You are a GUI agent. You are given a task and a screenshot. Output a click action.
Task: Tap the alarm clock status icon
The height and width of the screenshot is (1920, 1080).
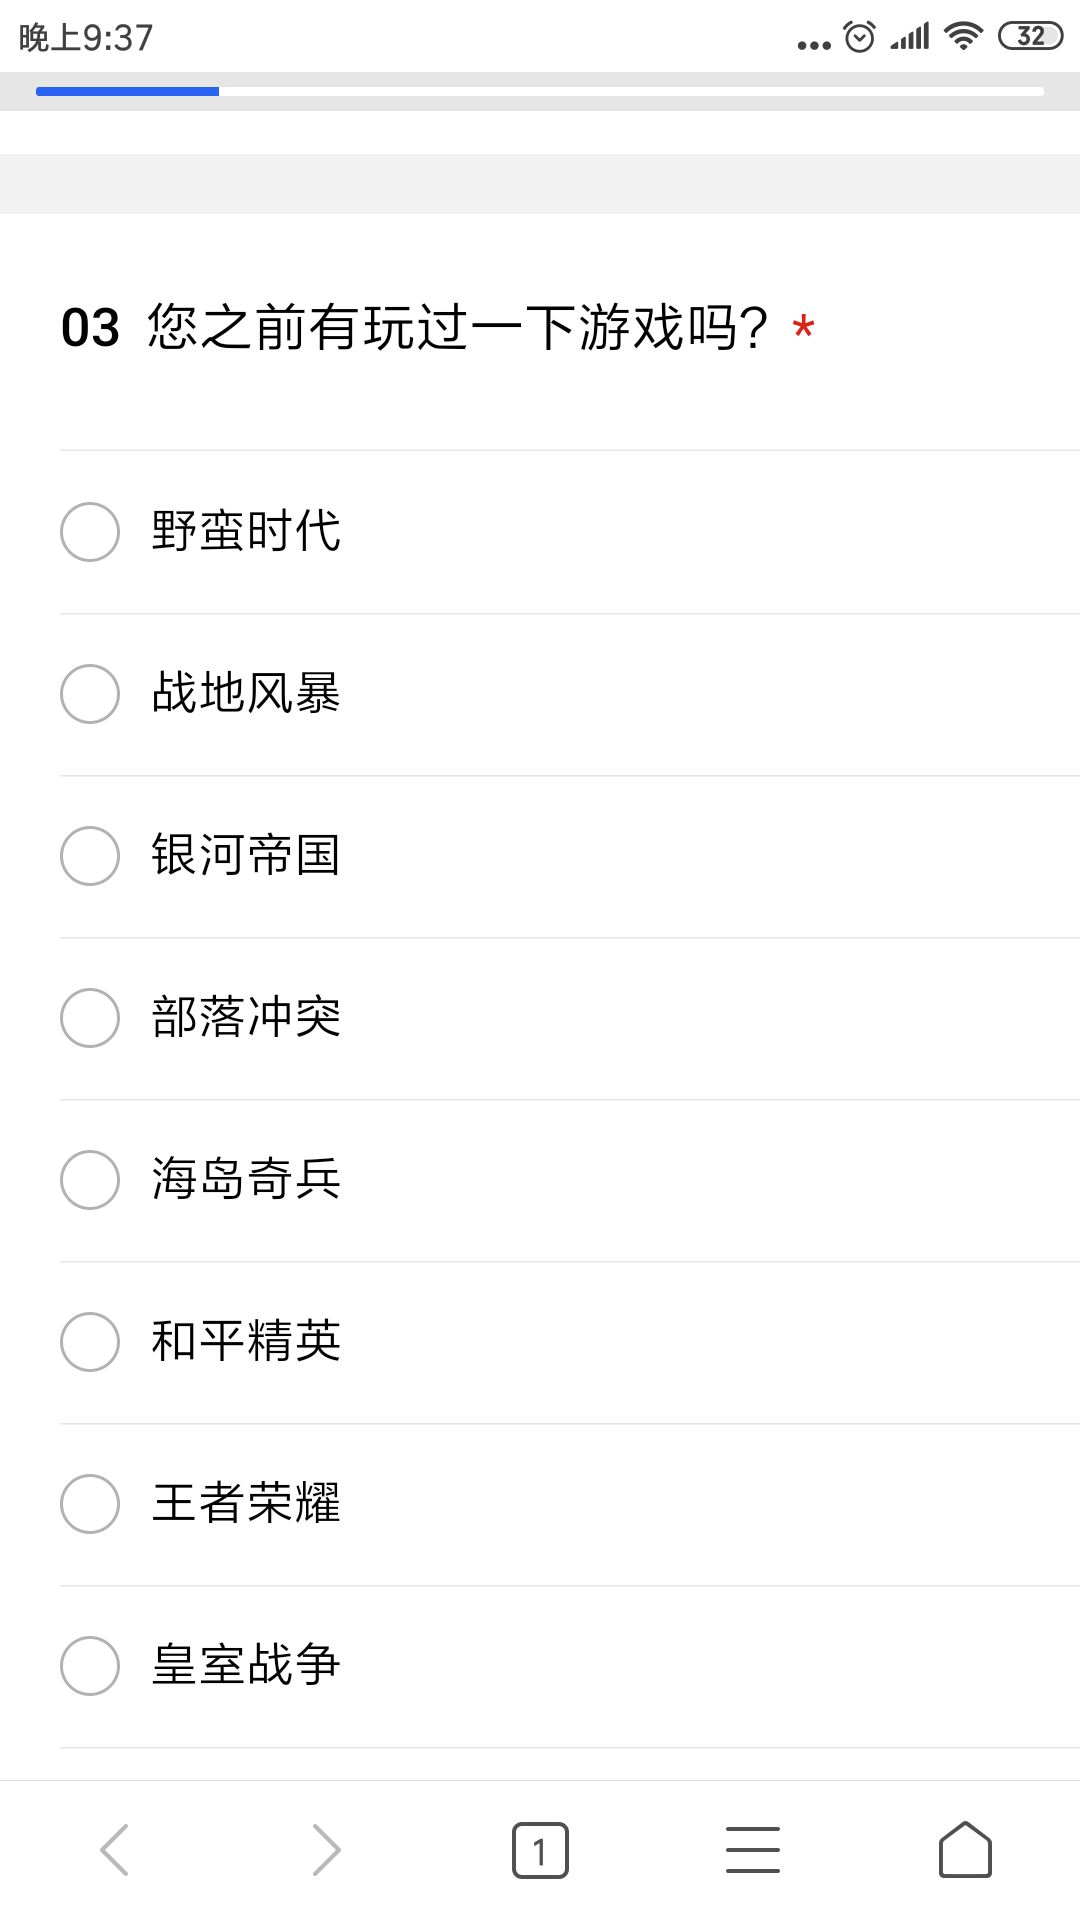point(860,37)
